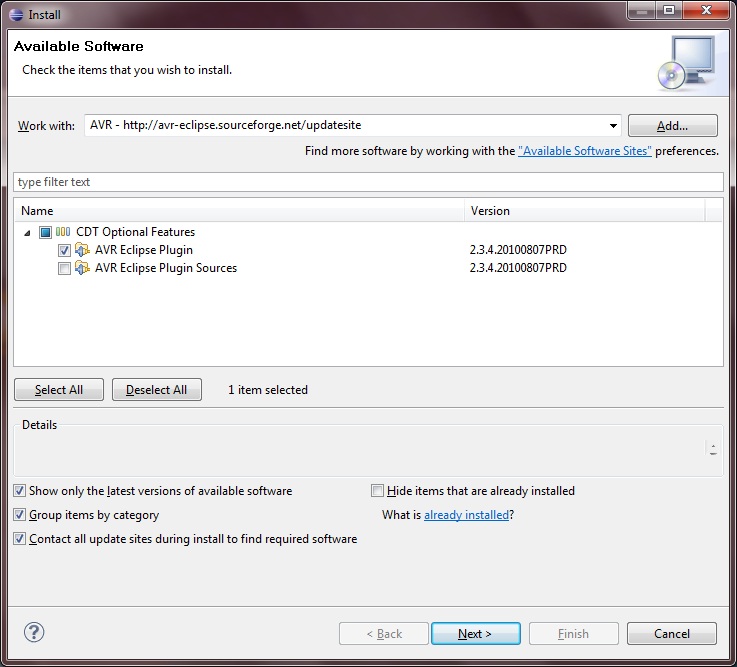Screen dimensions: 737x667
Task: Select the CDT Optional Features row label
Action: point(135,232)
